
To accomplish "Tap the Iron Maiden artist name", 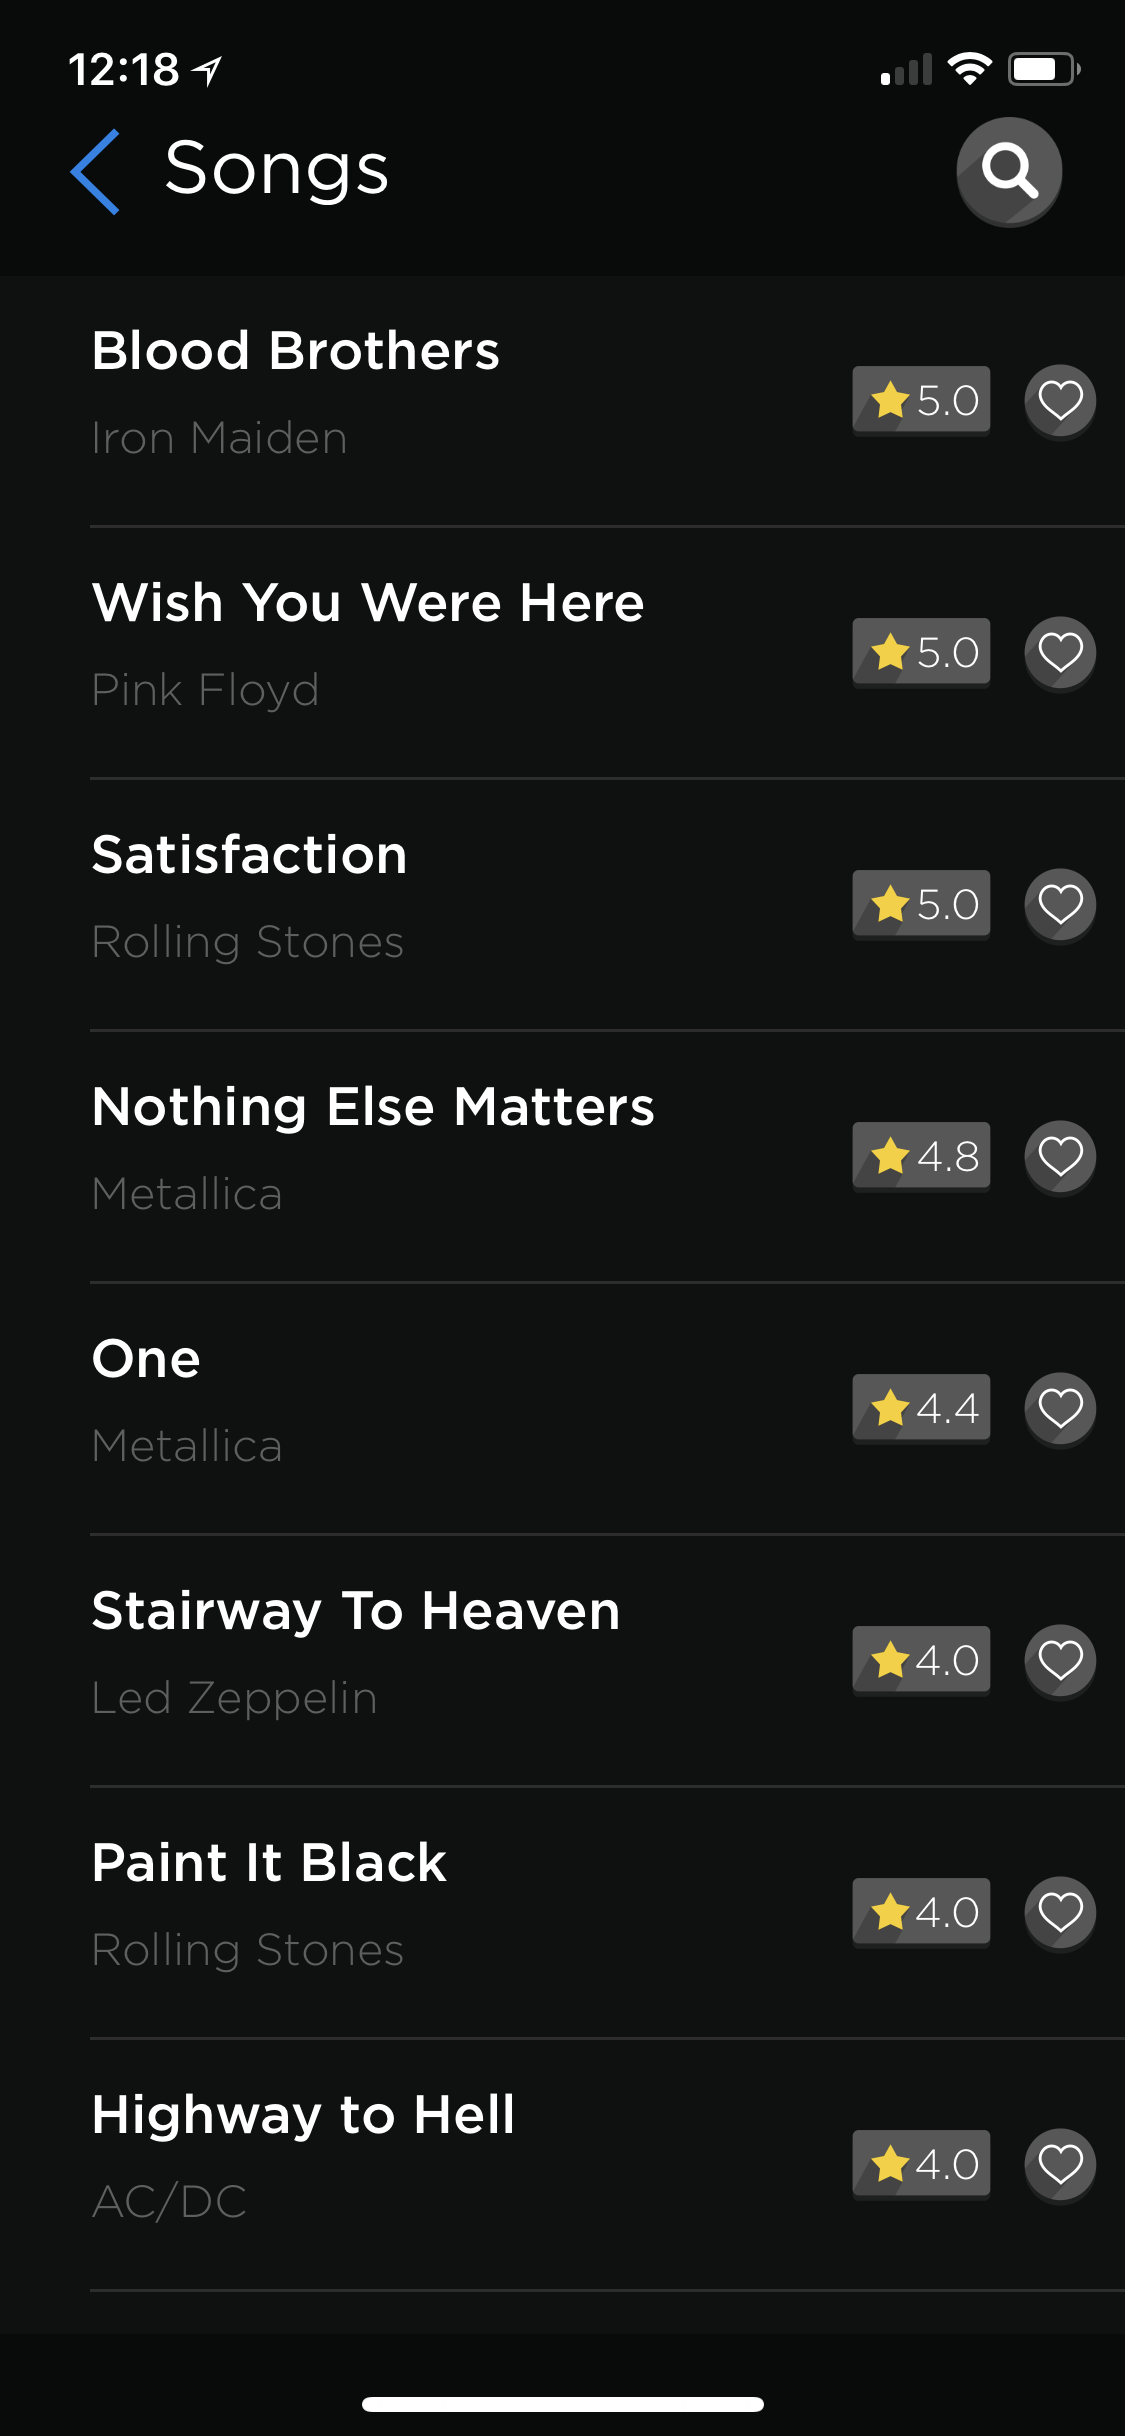I will (219, 438).
